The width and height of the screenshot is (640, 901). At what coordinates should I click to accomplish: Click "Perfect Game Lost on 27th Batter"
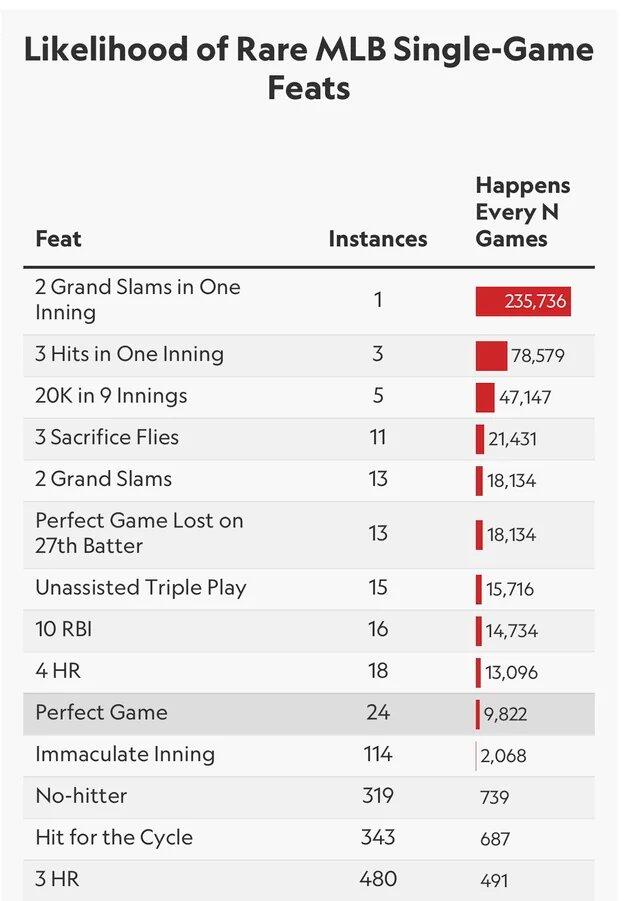[139, 533]
